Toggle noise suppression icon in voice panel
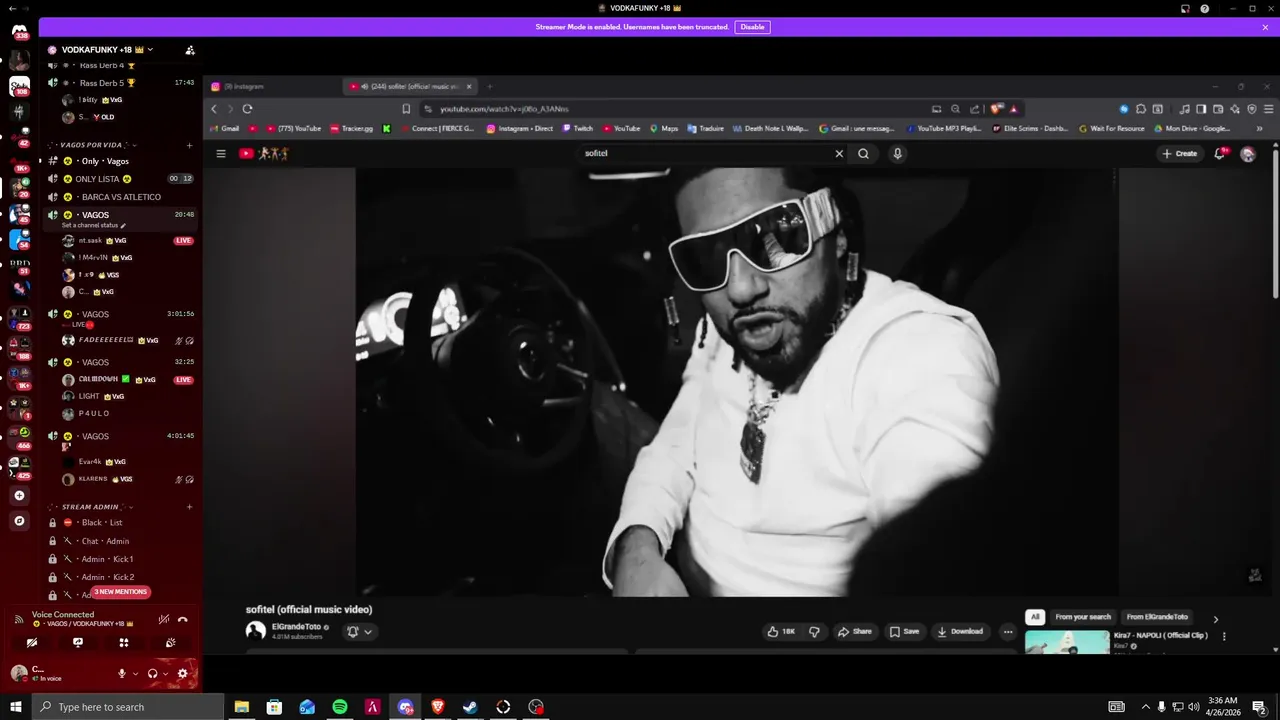 (164, 620)
